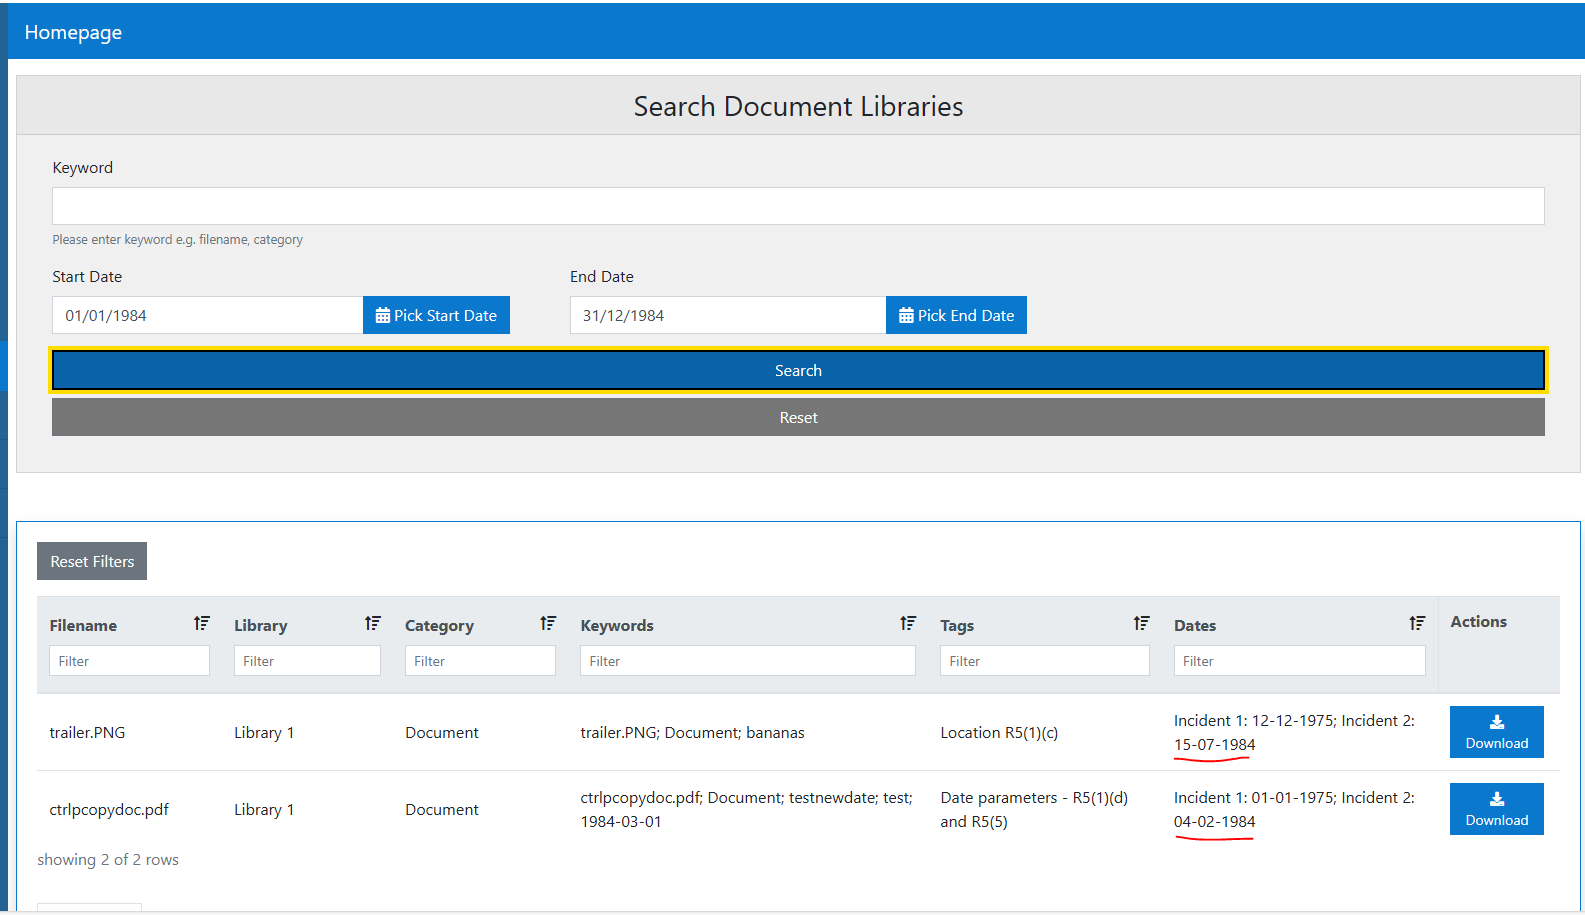Screen dimensions: 1585x915
Task: Click the Library 1 cell in trailer.PNG row
Action: 264,732
